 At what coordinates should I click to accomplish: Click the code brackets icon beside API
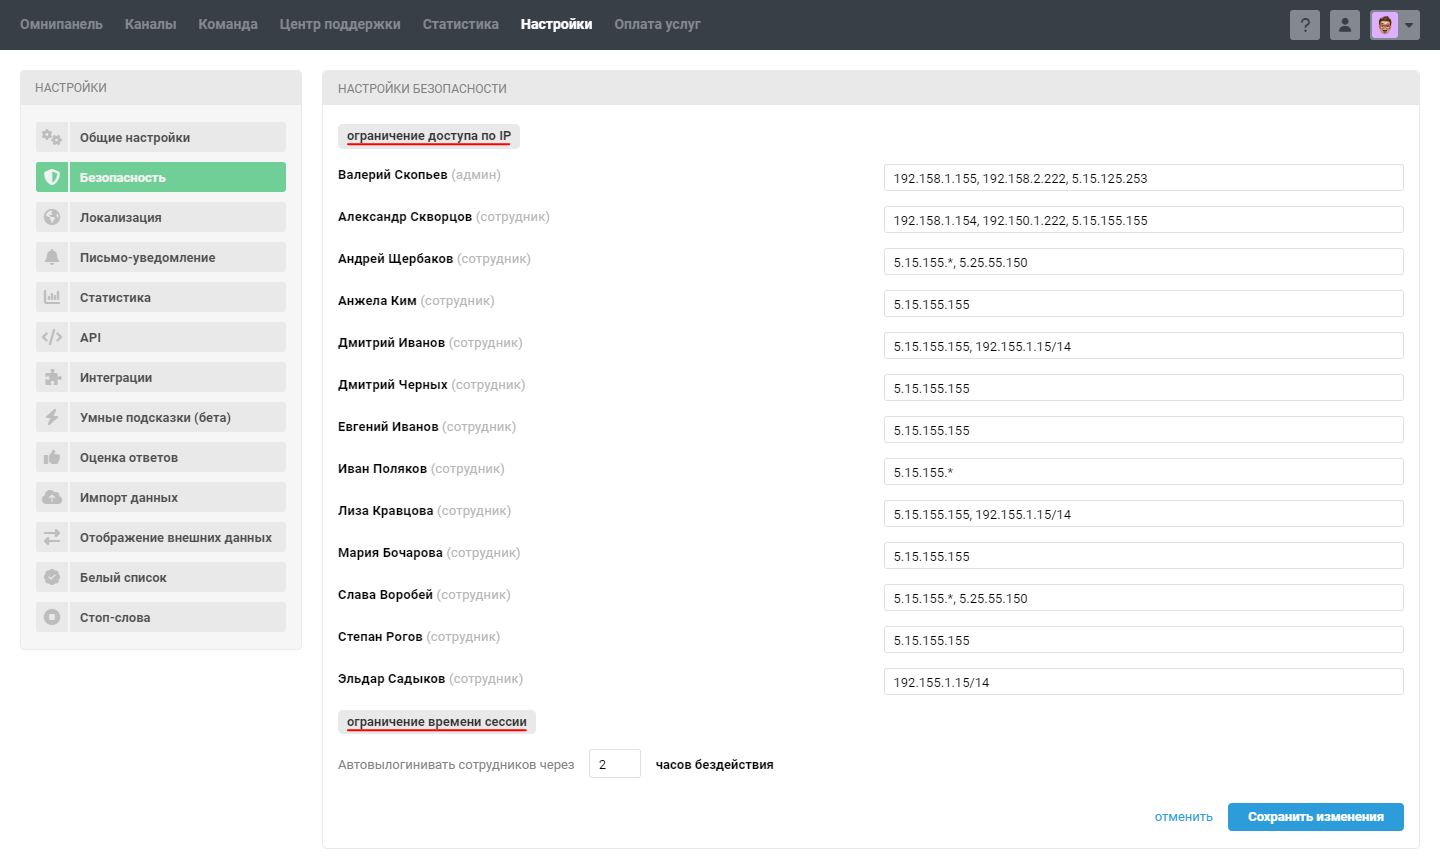coord(52,337)
